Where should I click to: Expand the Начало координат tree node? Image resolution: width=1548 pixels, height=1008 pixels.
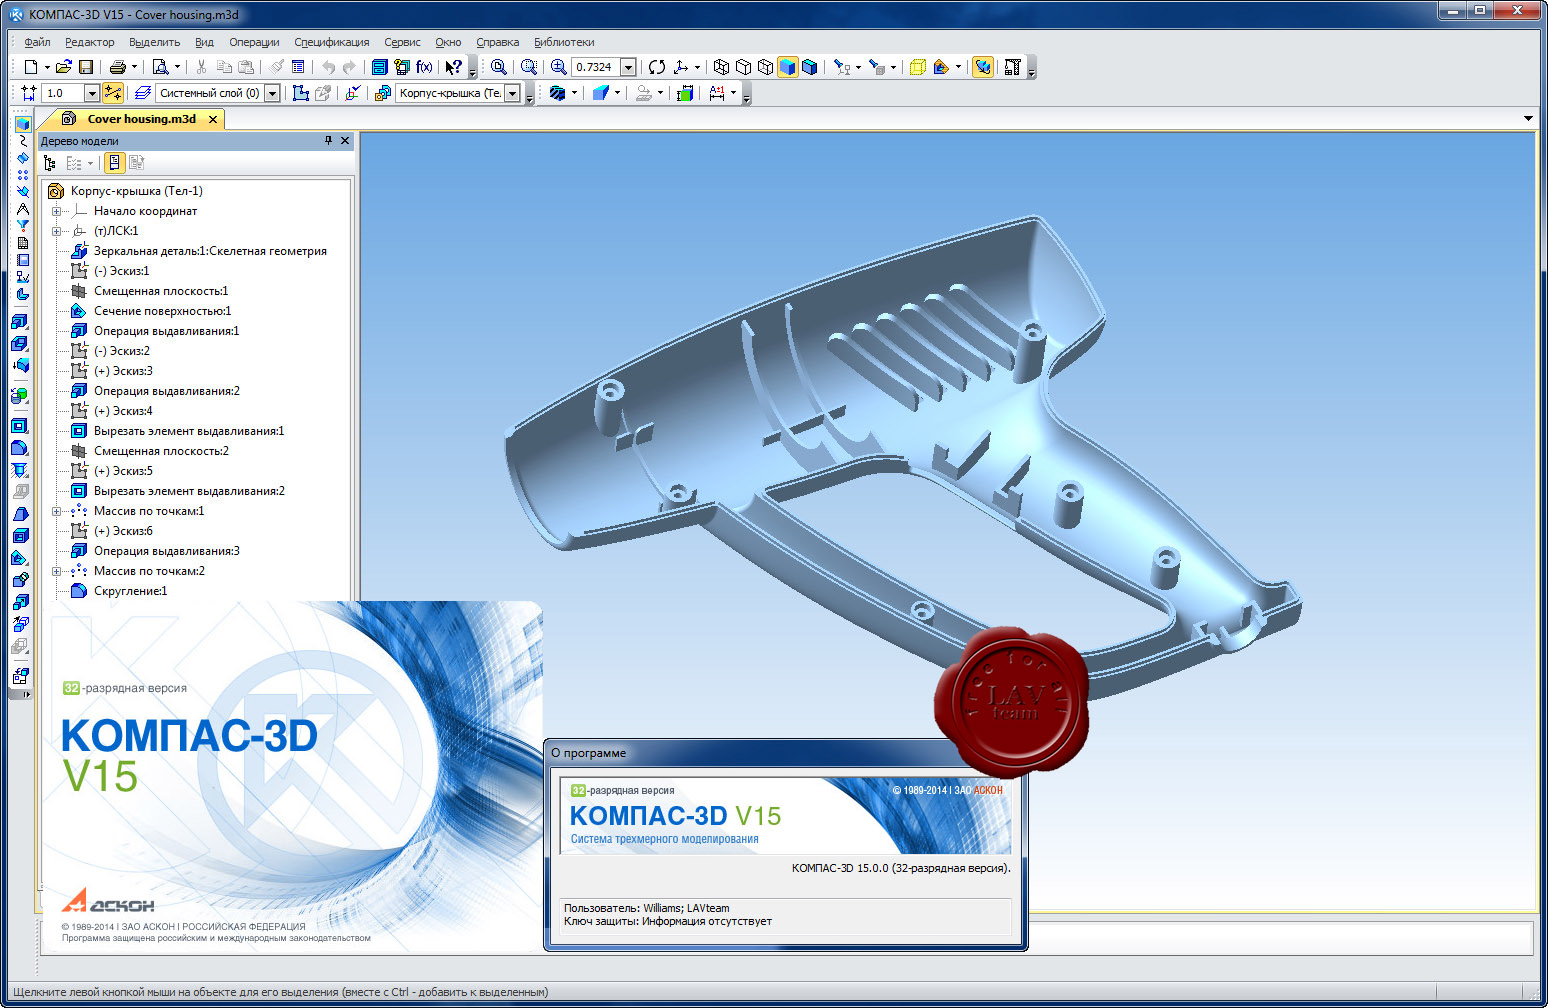point(57,211)
